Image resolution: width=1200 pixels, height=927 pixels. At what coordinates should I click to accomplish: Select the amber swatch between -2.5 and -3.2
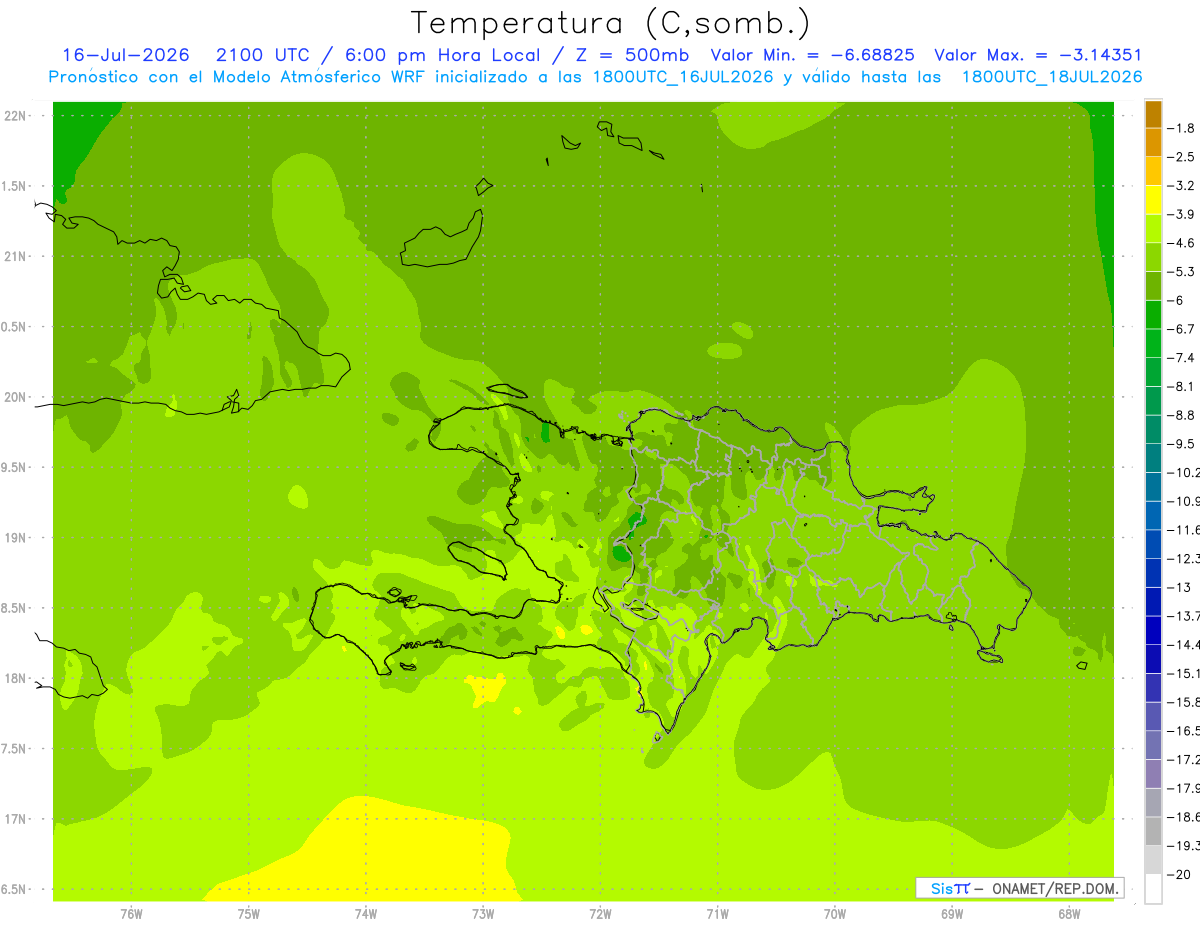(1153, 171)
